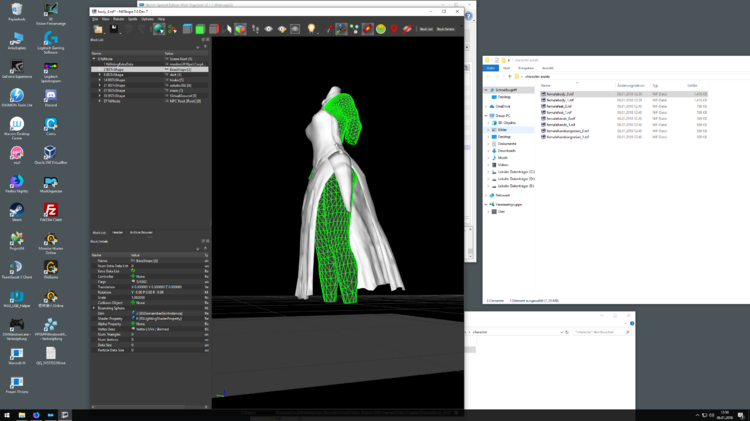Collapse the 0 NiNode Scene Root tree row

point(94,59)
